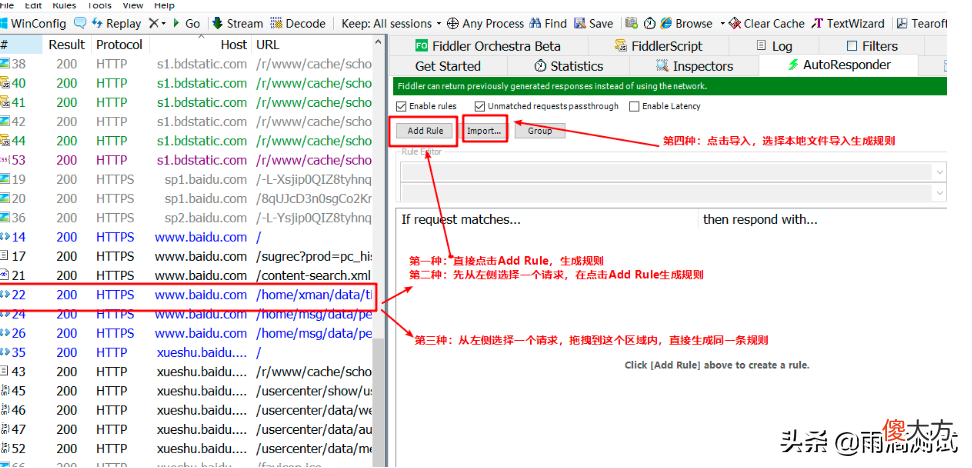Select session row /sugrec?prod=pc_his
Viewport: 972px width, 468px height.
186,256
